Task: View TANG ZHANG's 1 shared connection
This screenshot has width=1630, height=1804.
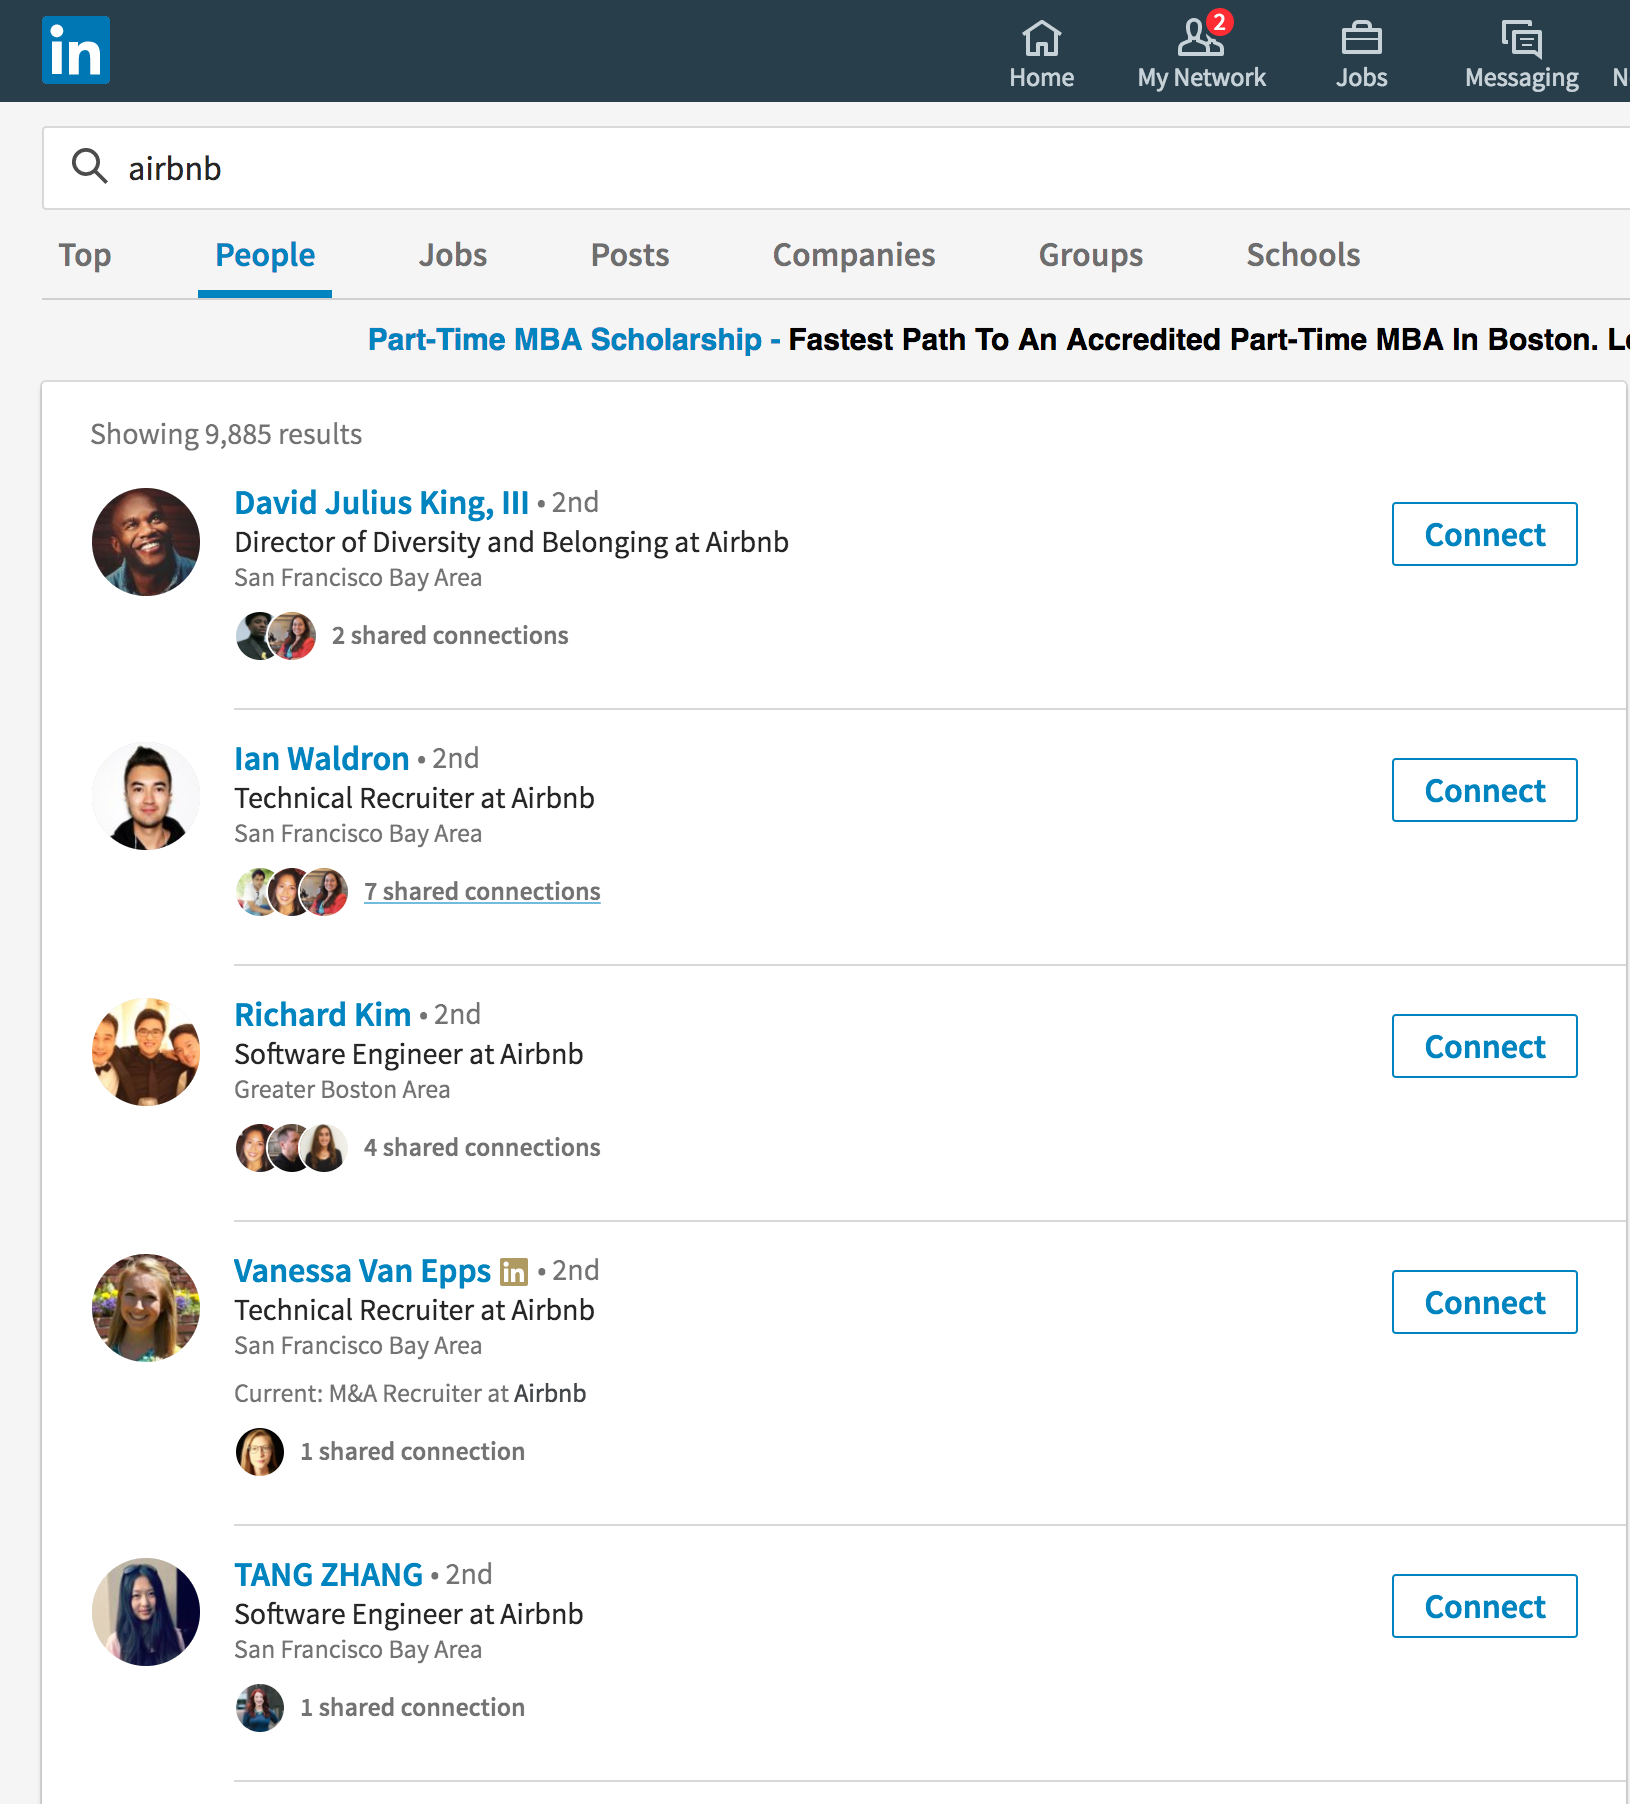Action: pyautogui.click(x=412, y=1707)
